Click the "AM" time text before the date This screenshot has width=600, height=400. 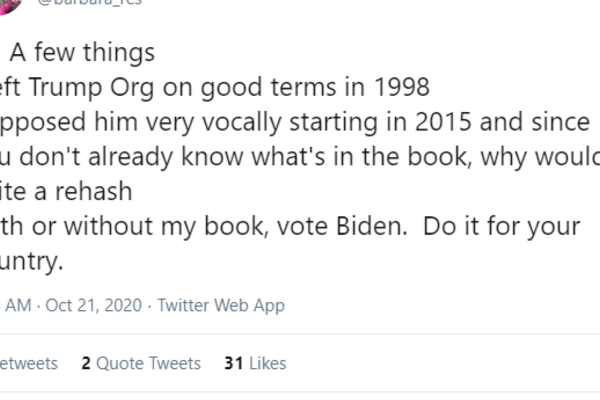pyautogui.click(x=19, y=305)
